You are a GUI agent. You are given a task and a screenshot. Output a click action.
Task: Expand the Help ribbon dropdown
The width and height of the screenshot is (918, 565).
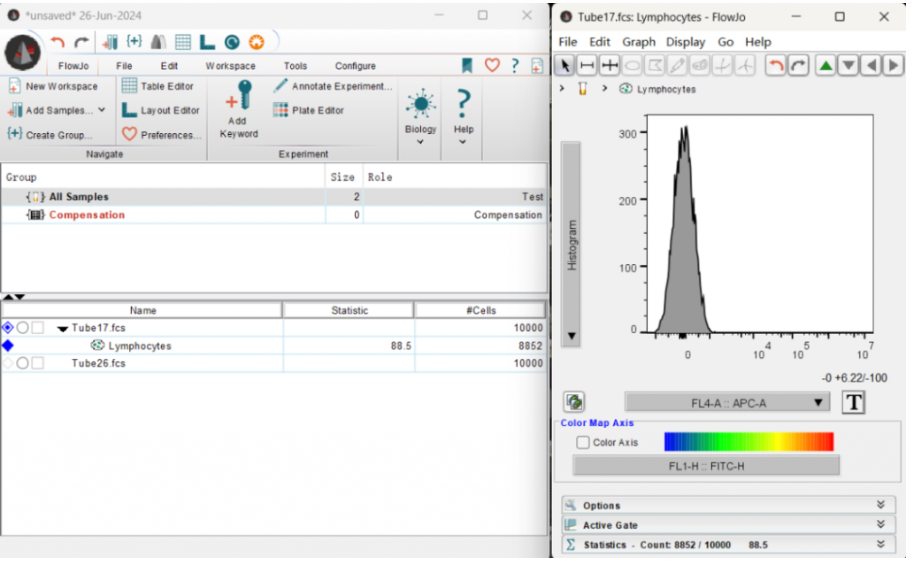[463, 142]
